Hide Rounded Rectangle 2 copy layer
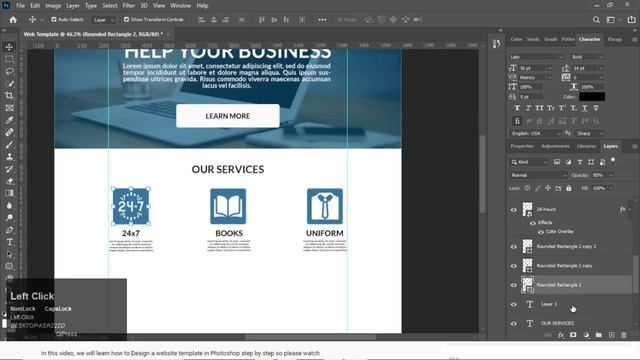 coord(513,266)
